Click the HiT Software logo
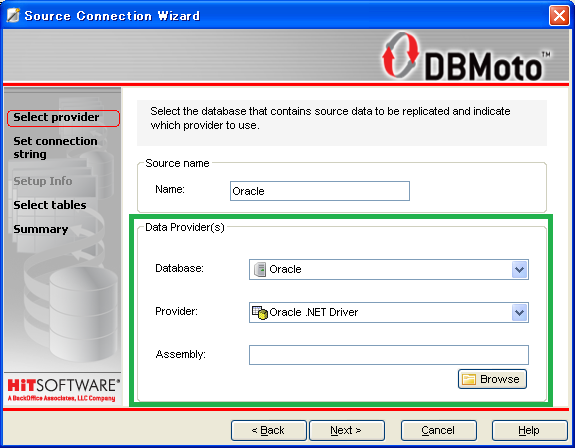 coord(63,390)
